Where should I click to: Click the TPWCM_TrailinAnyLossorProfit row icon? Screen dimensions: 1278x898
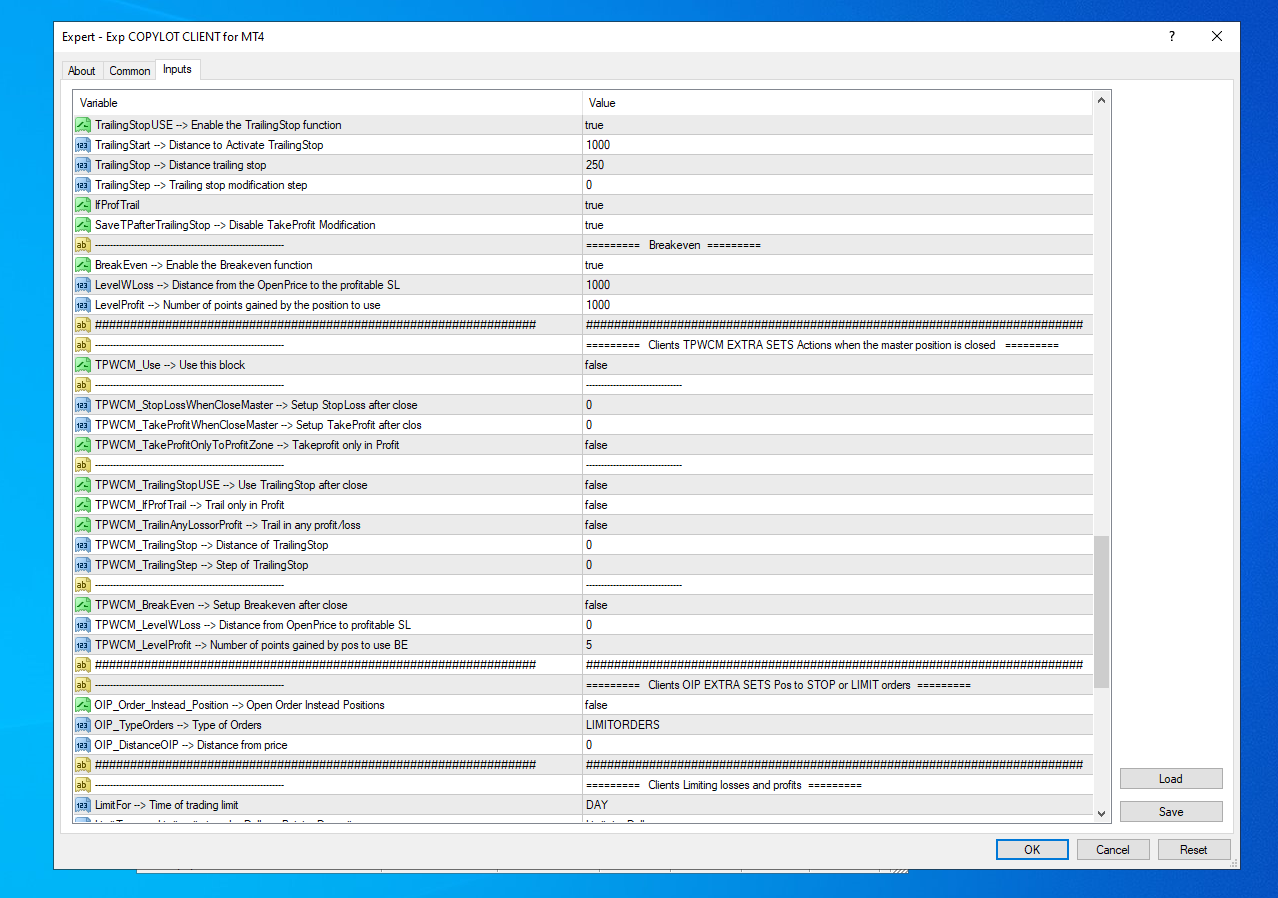click(x=83, y=525)
